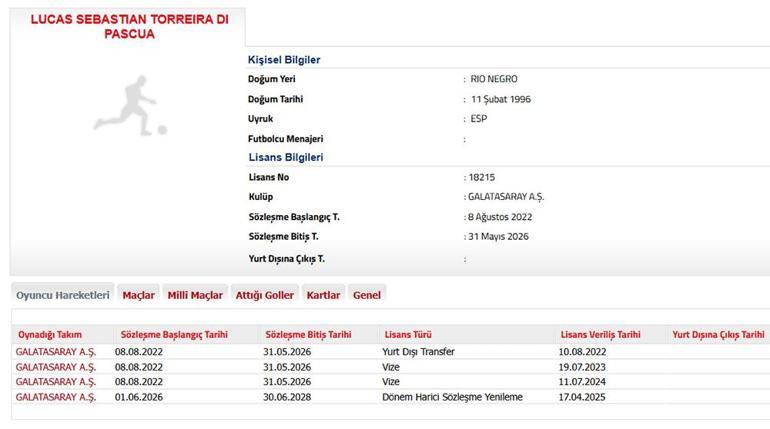Open Galatasaray link in the 11.07.2024 Vize row
This screenshot has width=770, height=429.
pos(56,382)
